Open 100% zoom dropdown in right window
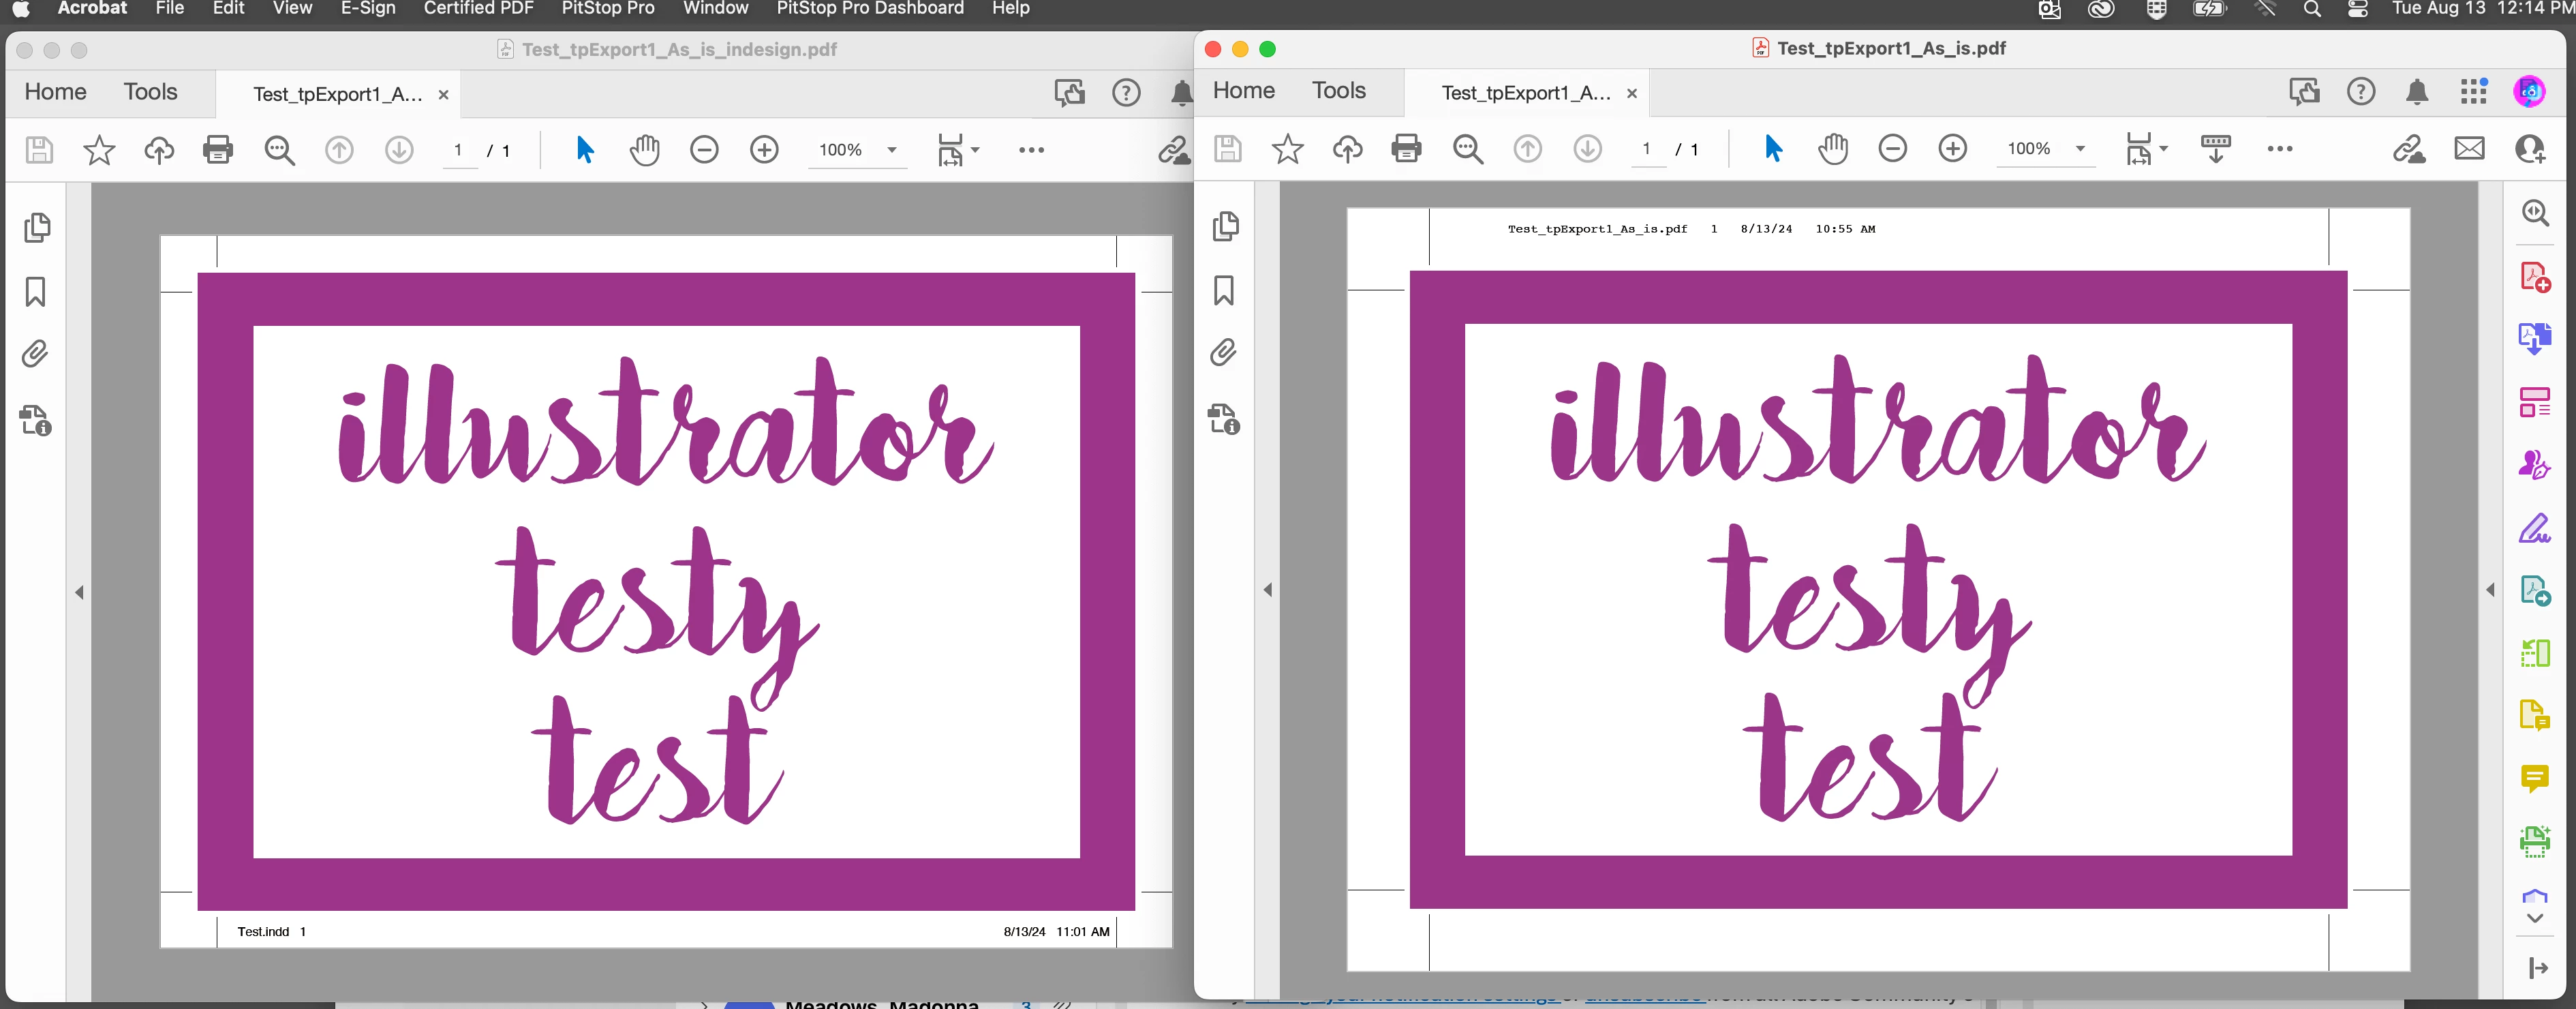Viewport: 2576px width, 1009px height. tap(2080, 149)
